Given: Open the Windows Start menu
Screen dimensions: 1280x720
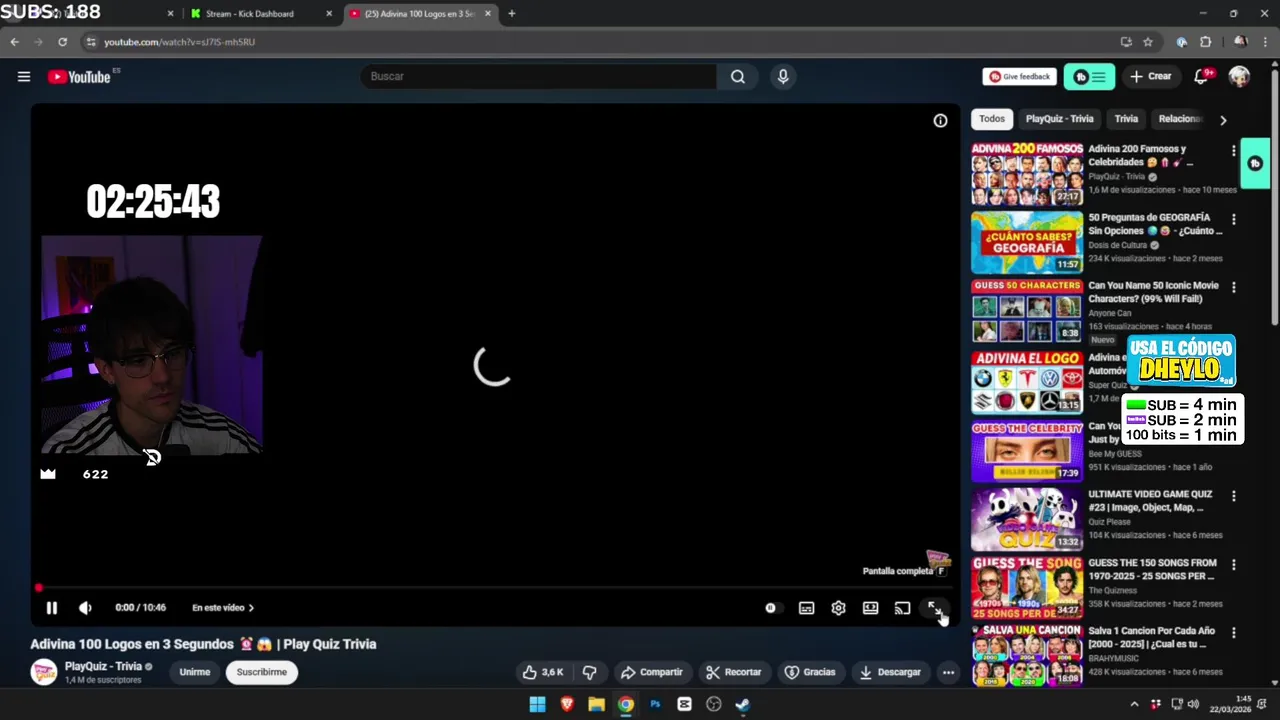Looking at the screenshot, I should (537, 704).
